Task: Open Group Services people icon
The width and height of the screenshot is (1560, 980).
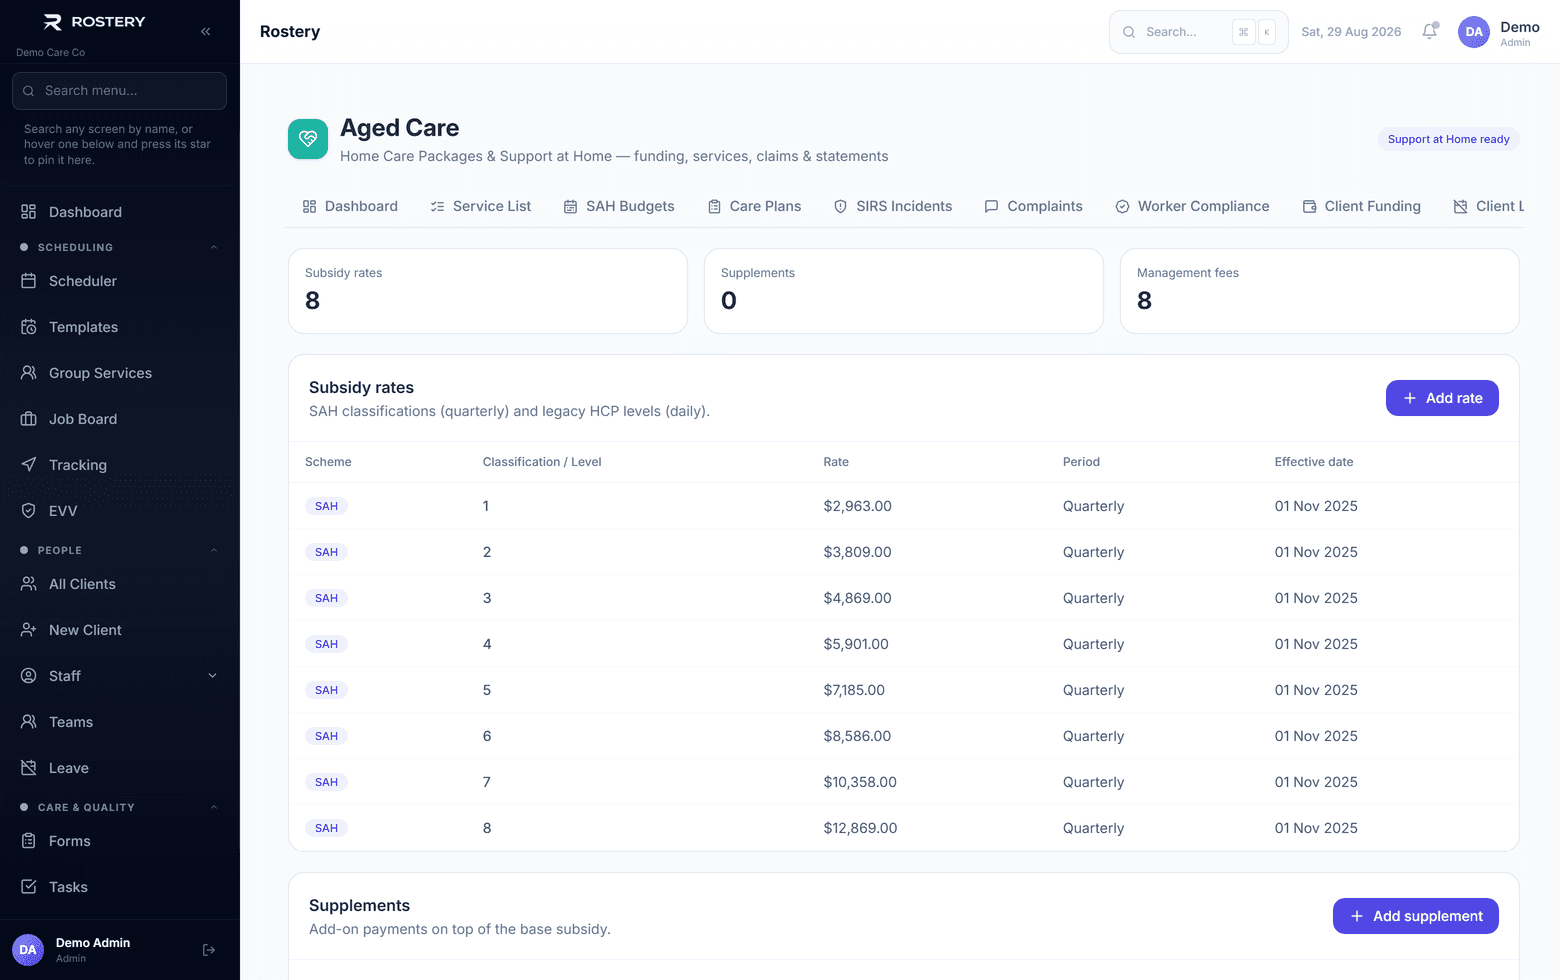Action: 29,373
